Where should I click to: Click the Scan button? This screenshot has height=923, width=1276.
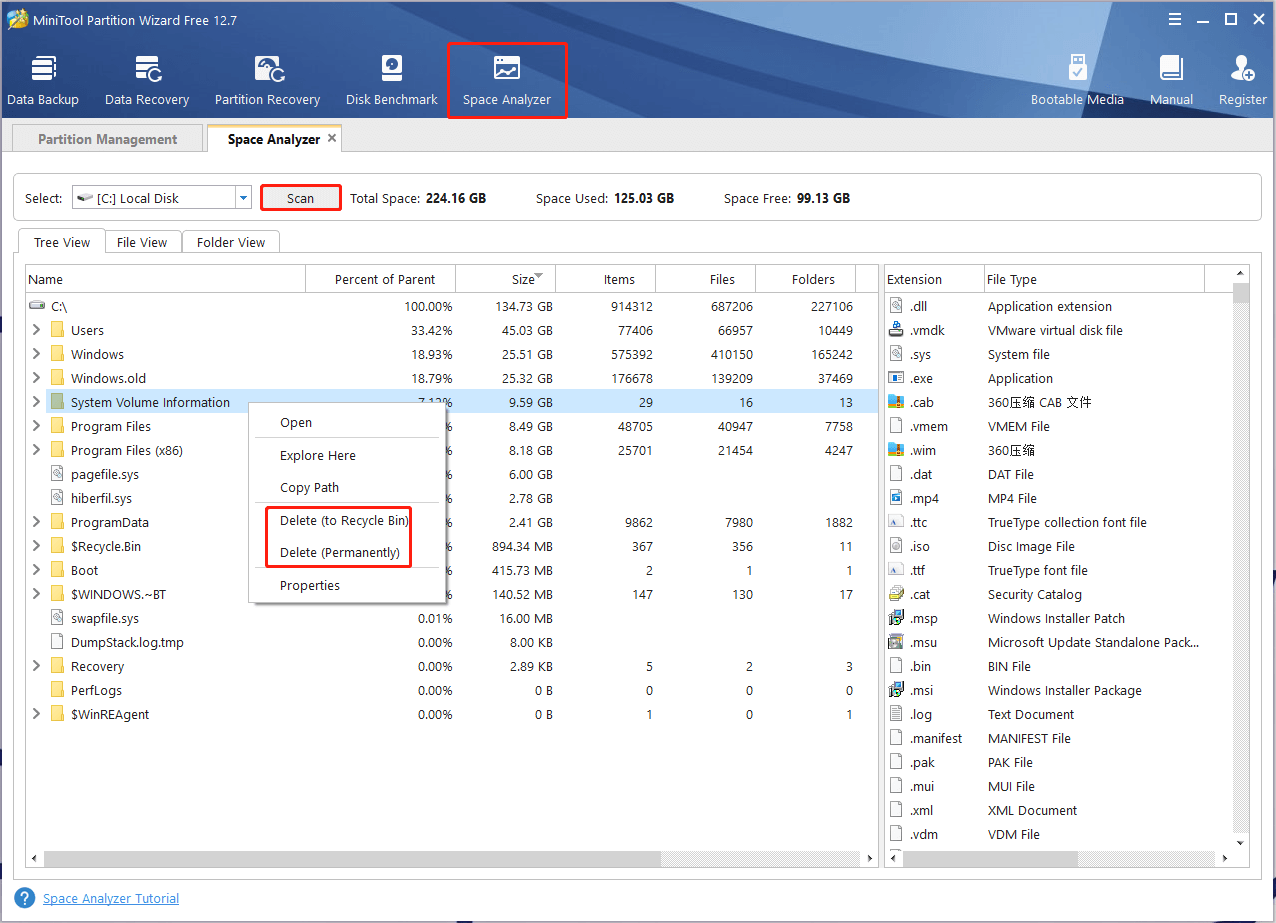click(x=300, y=198)
